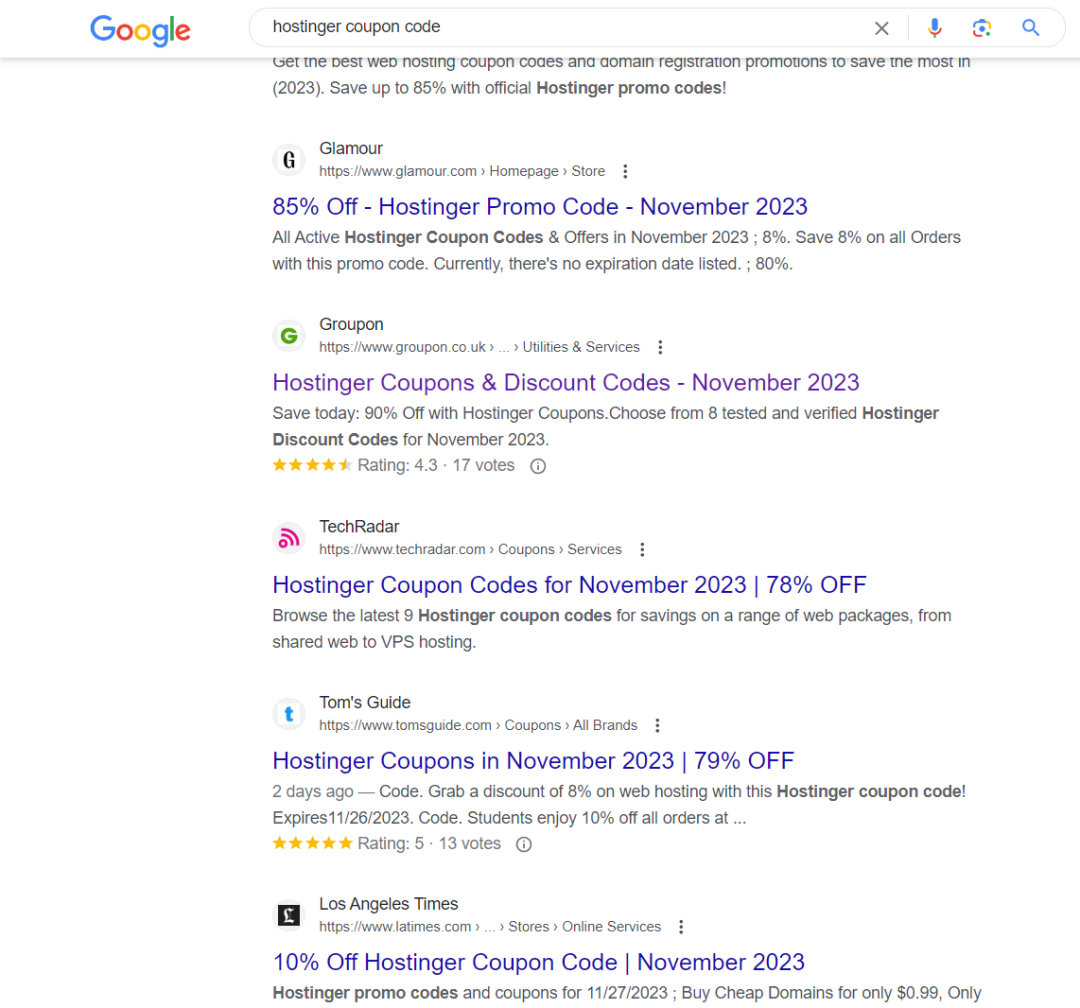This screenshot has width=1080, height=1008.
Task: Click snippet 'Save up to 85% with official Hostinger promo codes!'
Action: [528, 88]
